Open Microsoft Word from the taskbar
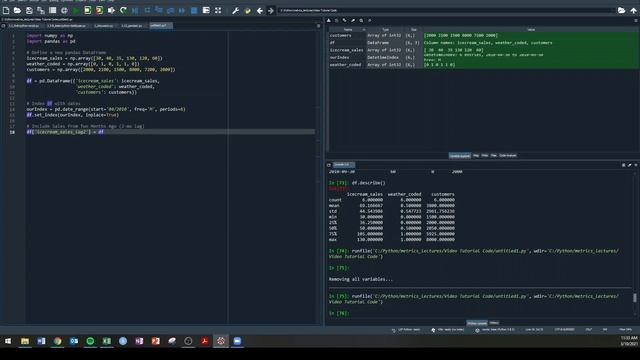This screenshot has height=360, width=640. pos(41,341)
